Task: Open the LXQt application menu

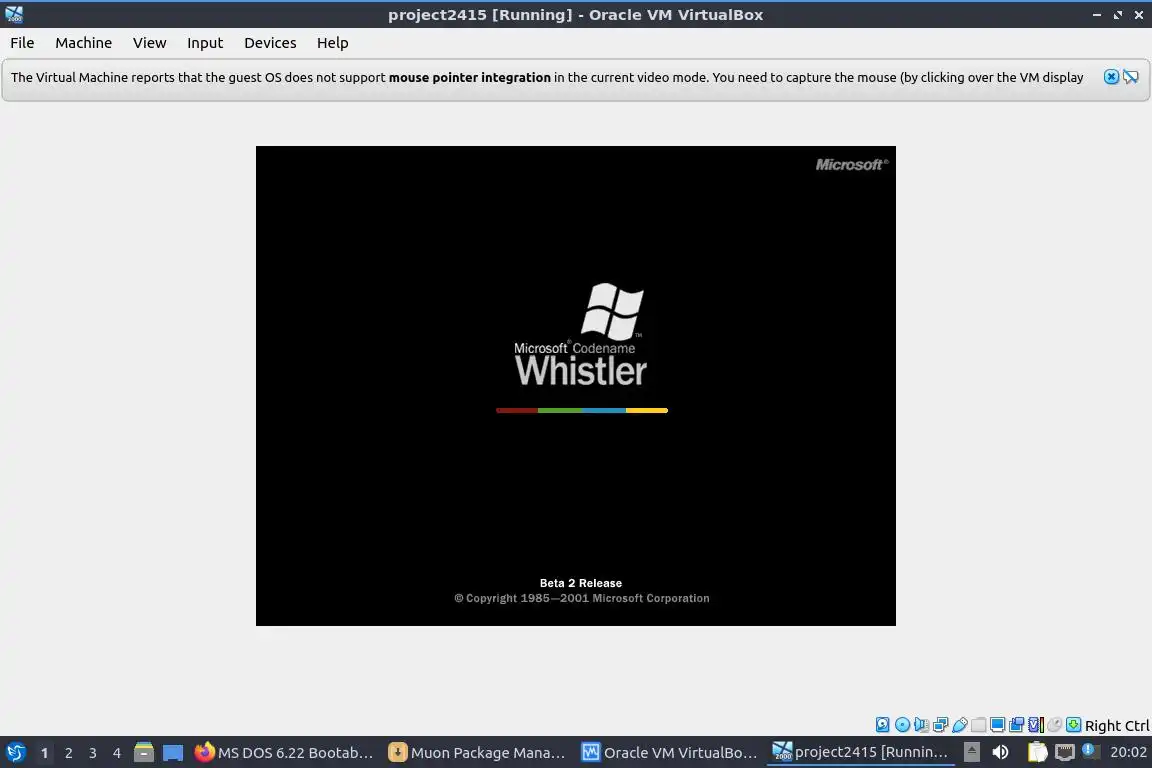Action: point(15,752)
